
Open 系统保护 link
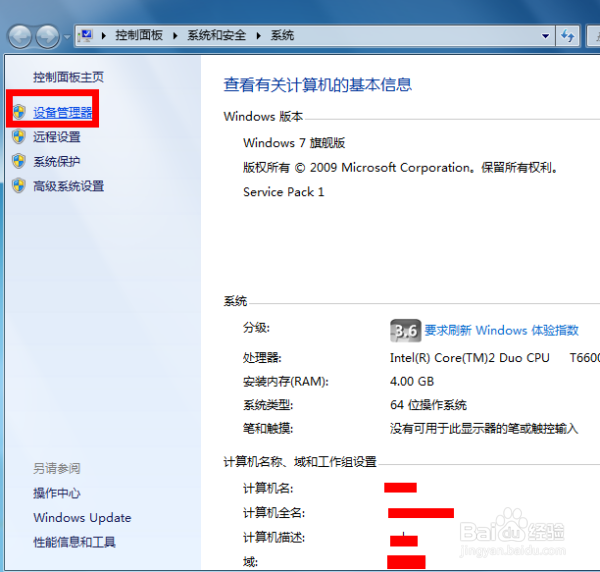[x=57, y=161]
